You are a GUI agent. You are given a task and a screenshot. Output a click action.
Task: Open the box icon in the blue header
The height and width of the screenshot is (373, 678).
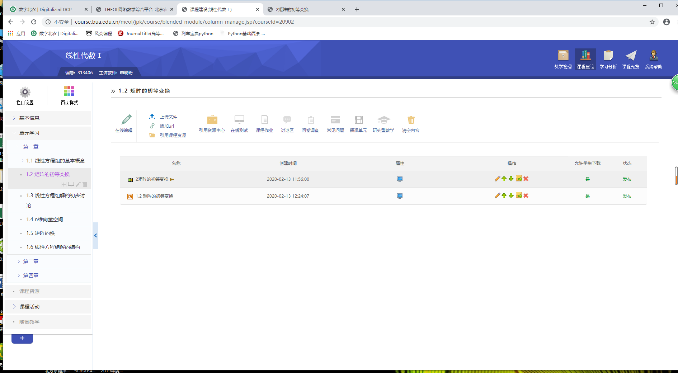[563, 55]
